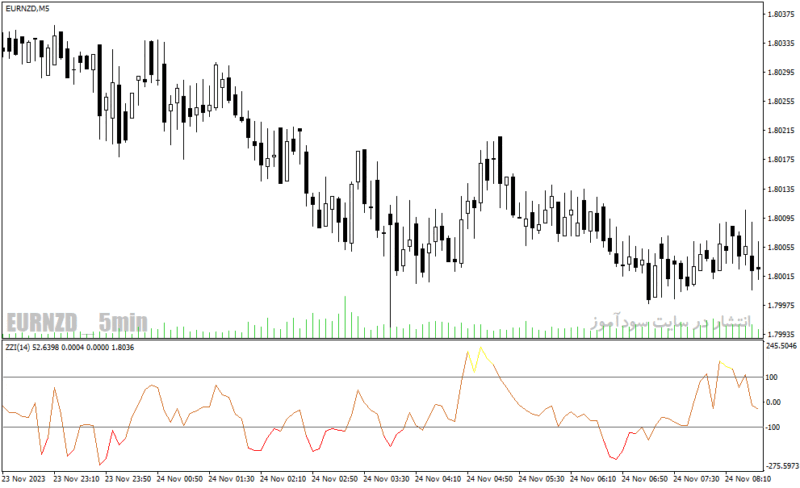Click the 1.80175 price level label
The height and width of the screenshot is (488, 800).
pyautogui.click(x=781, y=160)
